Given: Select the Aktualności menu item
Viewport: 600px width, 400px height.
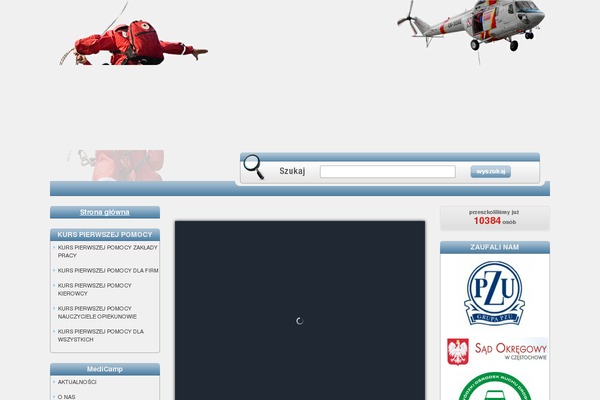Looking at the screenshot, I should pos(77,382).
